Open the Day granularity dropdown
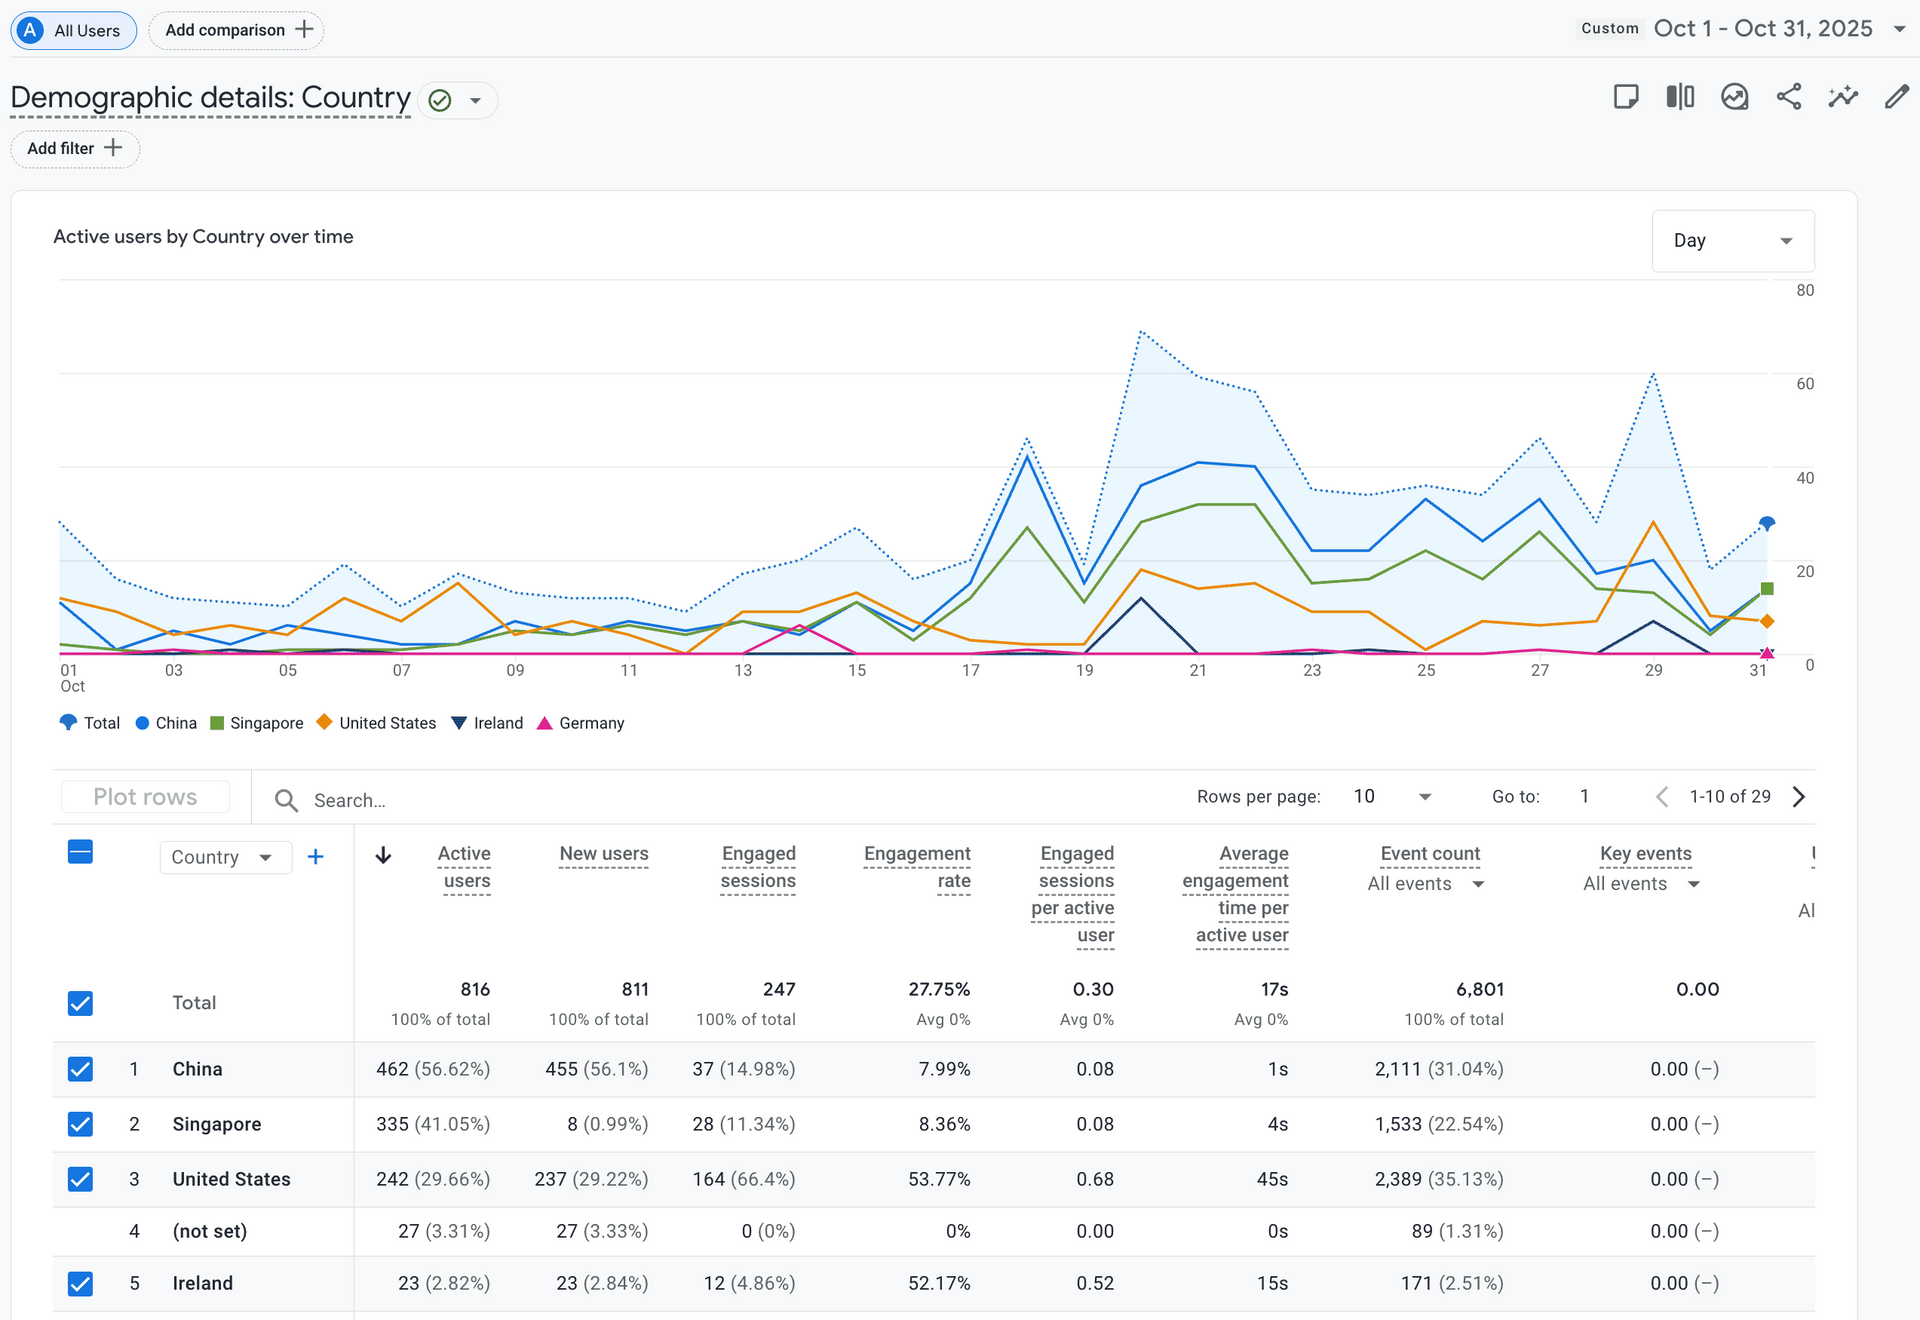The height and width of the screenshot is (1320, 1920). click(x=1732, y=241)
